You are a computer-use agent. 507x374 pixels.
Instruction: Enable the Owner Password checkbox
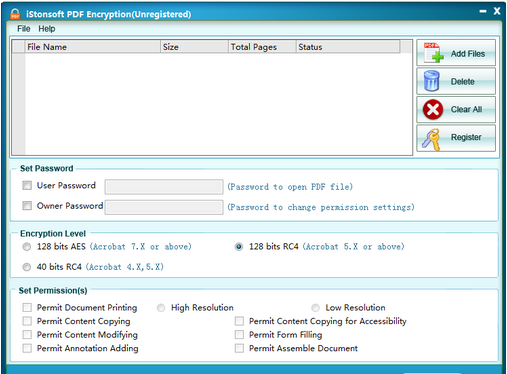coord(27,206)
